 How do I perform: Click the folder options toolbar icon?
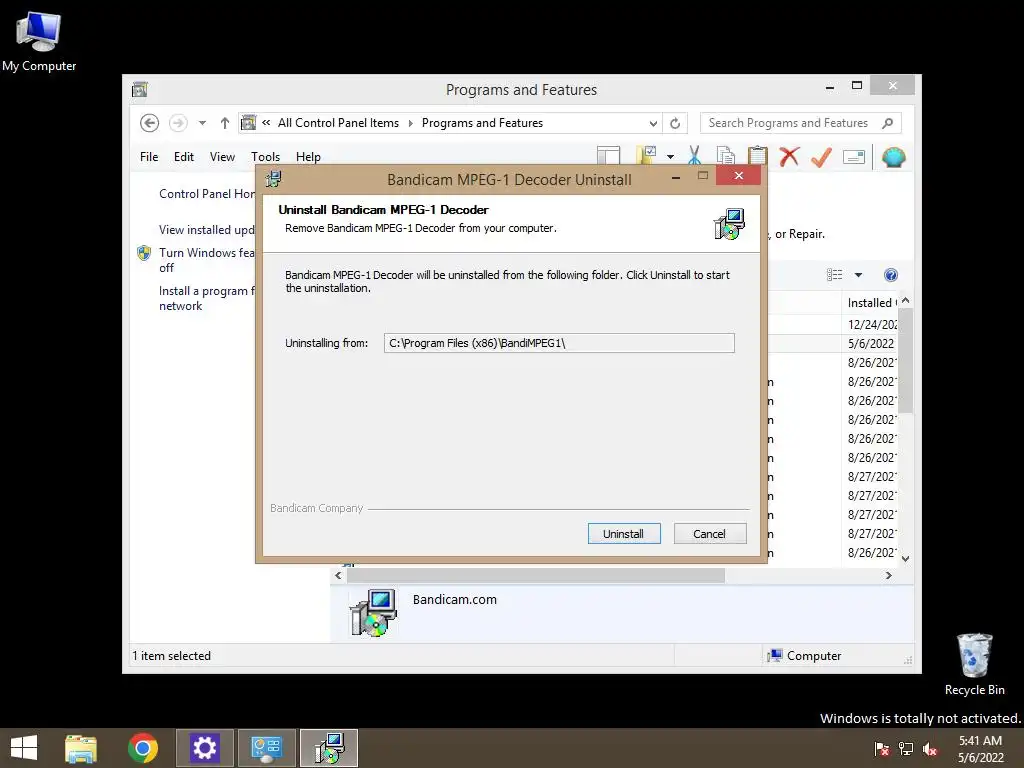point(647,155)
